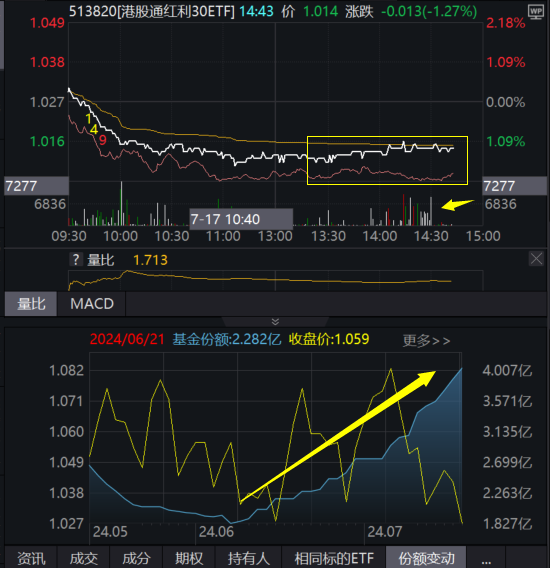Click the 513820[港股通红利30ETF] title

point(151,12)
